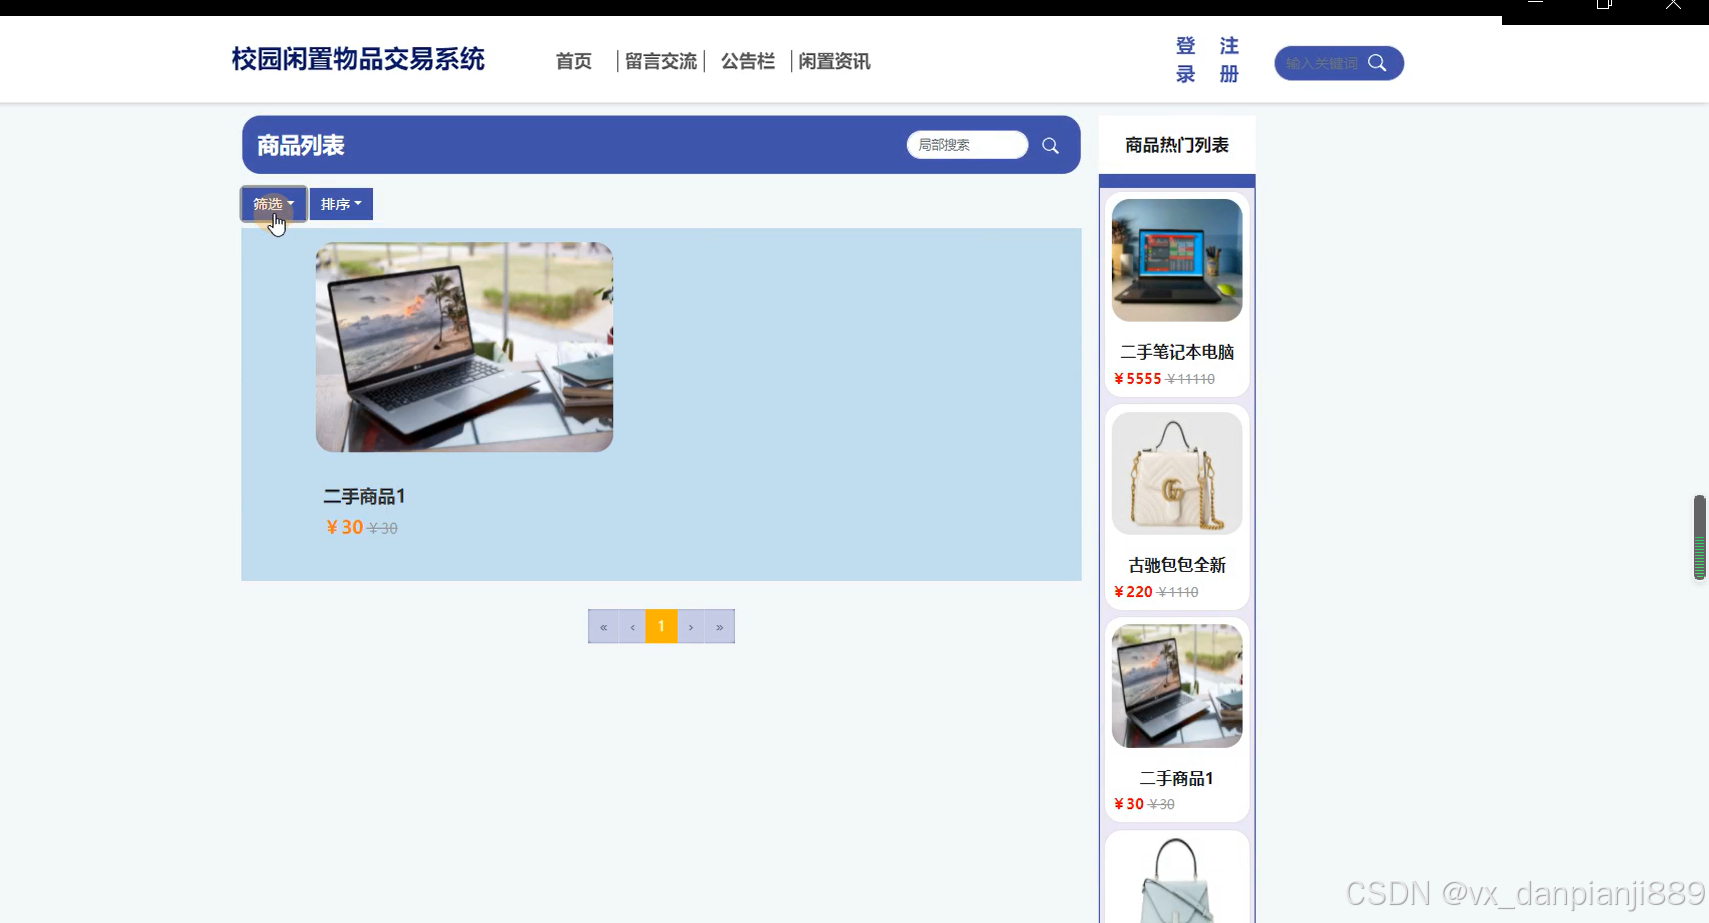Click the 古驰包包全新 title text
Image resolution: width=1709 pixels, height=923 pixels.
pos(1177,565)
